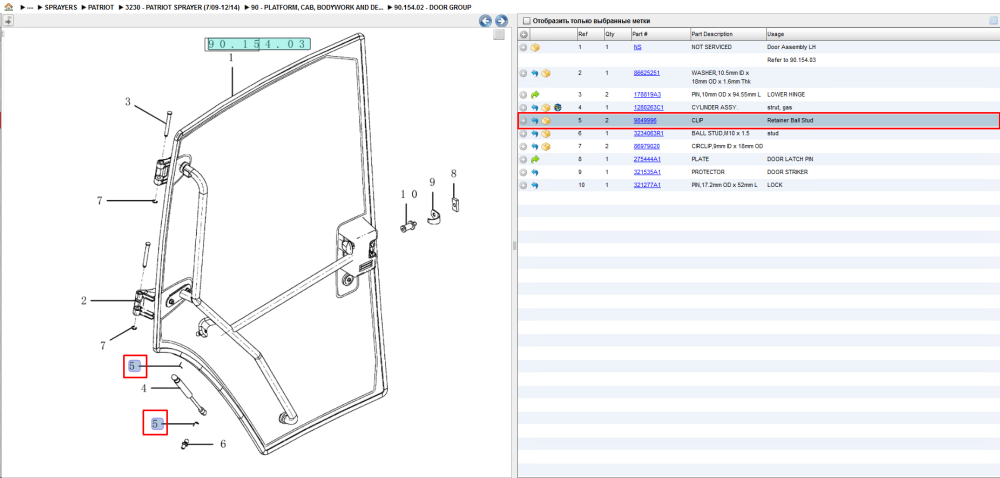
Task: Click the green arrow icon for PLATE row
Action: tap(535, 159)
